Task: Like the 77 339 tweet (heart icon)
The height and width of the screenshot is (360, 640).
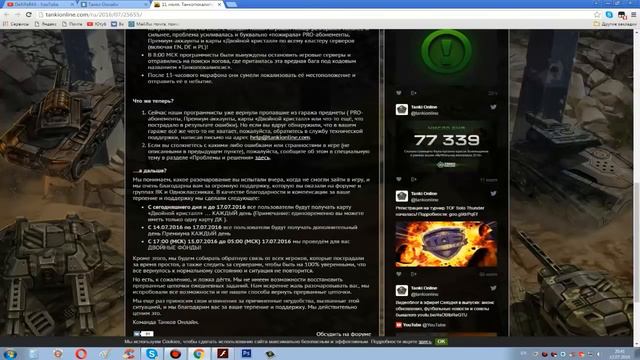Action: pos(399,179)
